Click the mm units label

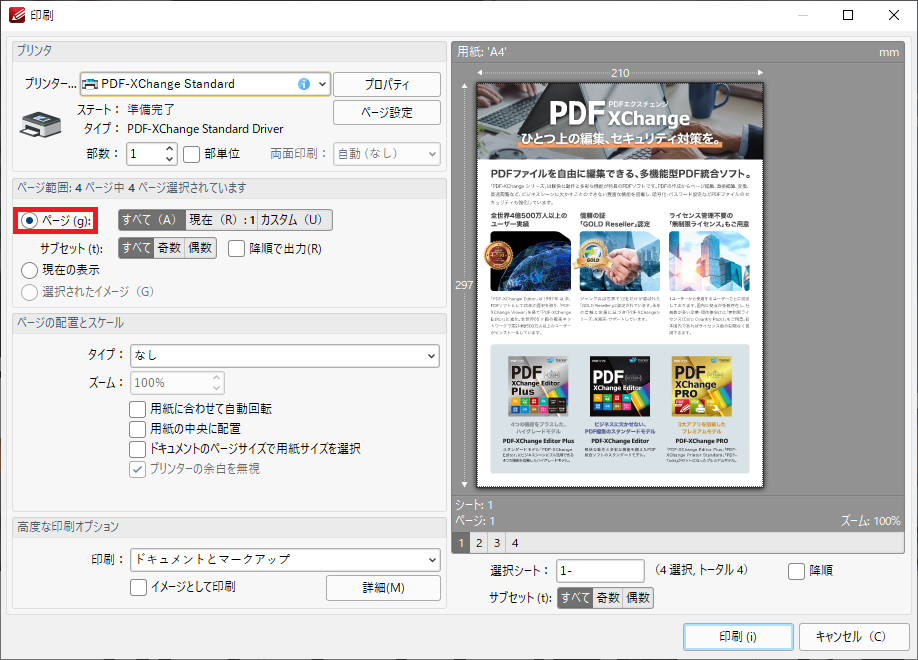[889, 52]
